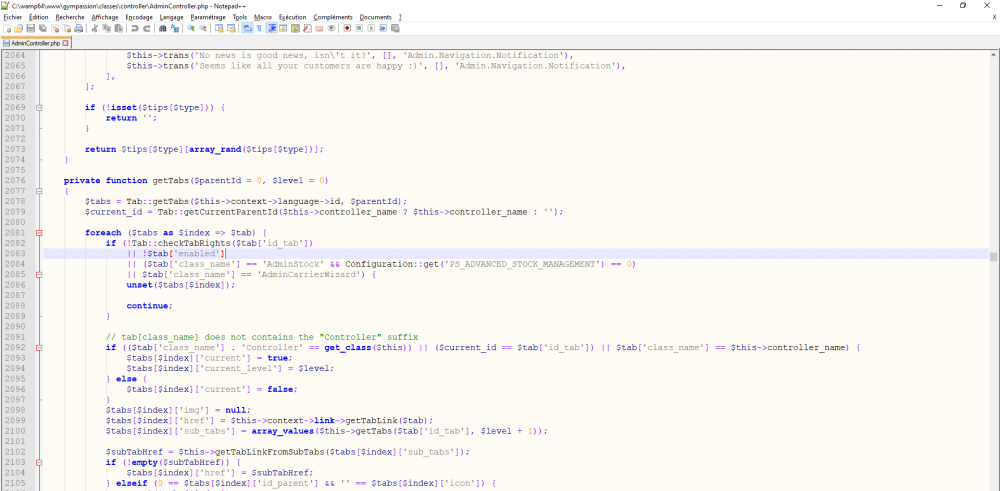The height and width of the screenshot is (491, 1000).
Task: Collapse the fold at line 2103
Action: point(39,462)
